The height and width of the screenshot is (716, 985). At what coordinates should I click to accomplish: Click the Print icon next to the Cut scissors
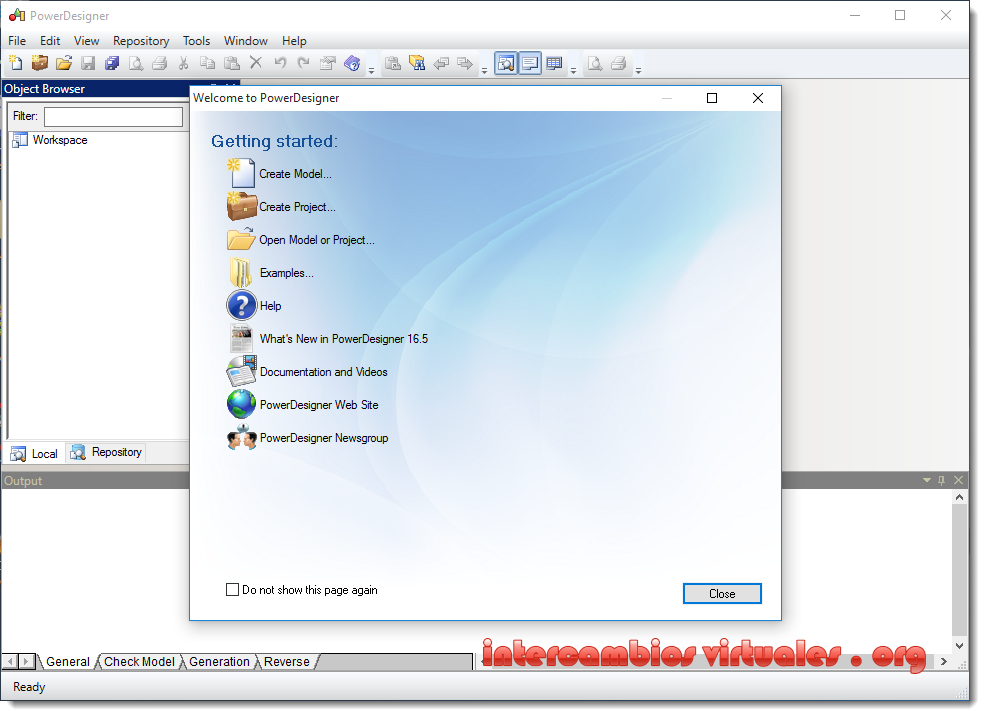point(160,63)
